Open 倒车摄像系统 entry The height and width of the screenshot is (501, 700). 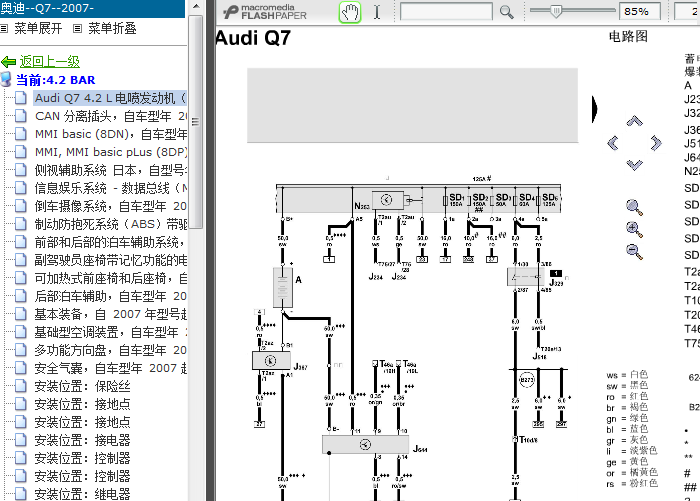pos(111,206)
